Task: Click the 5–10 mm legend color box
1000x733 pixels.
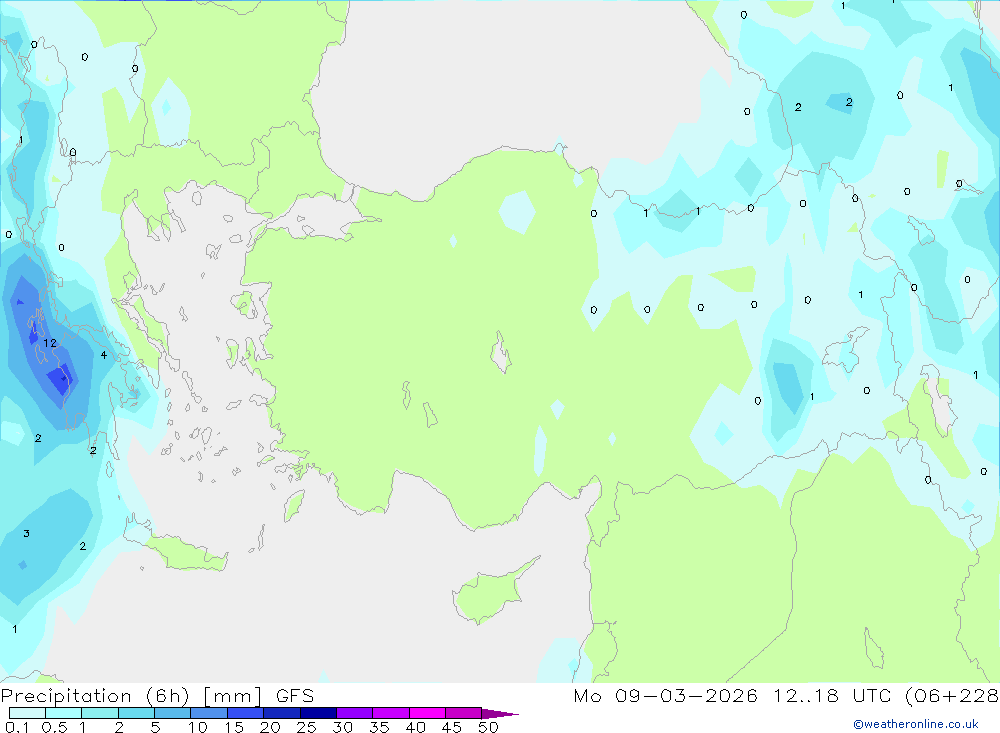Action: 172,713
